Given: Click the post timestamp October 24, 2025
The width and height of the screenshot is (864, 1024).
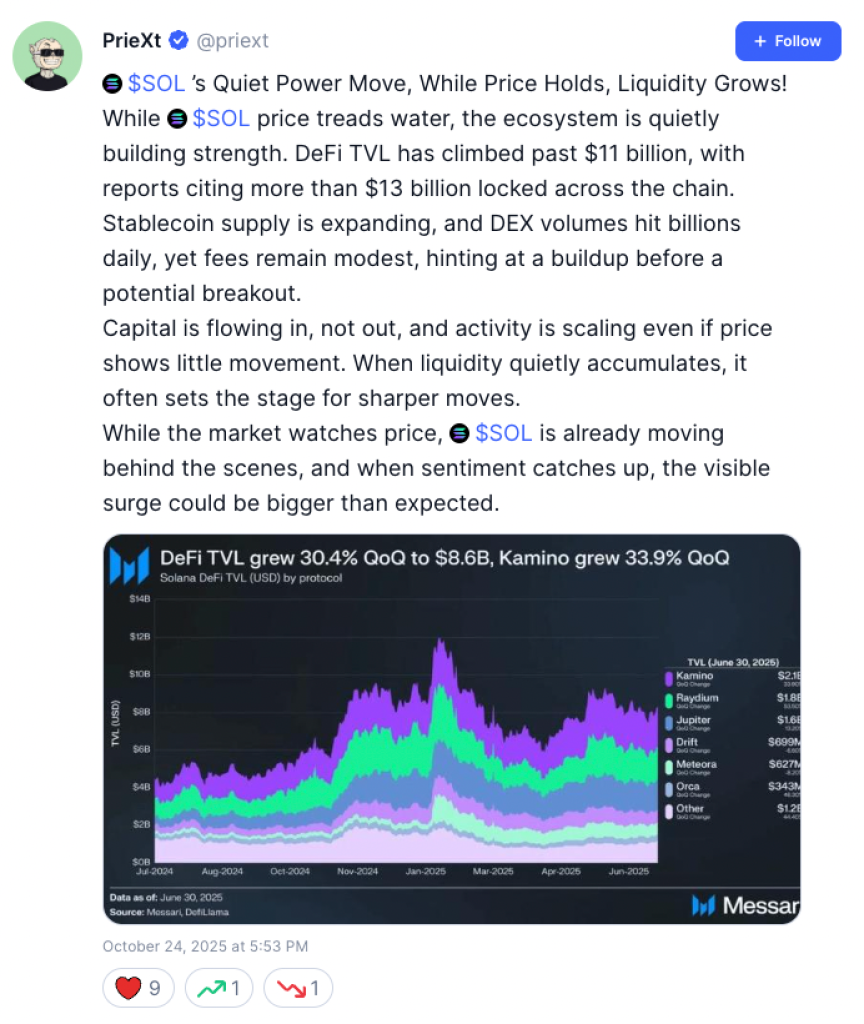Looking at the screenshot, I should 205,946.
